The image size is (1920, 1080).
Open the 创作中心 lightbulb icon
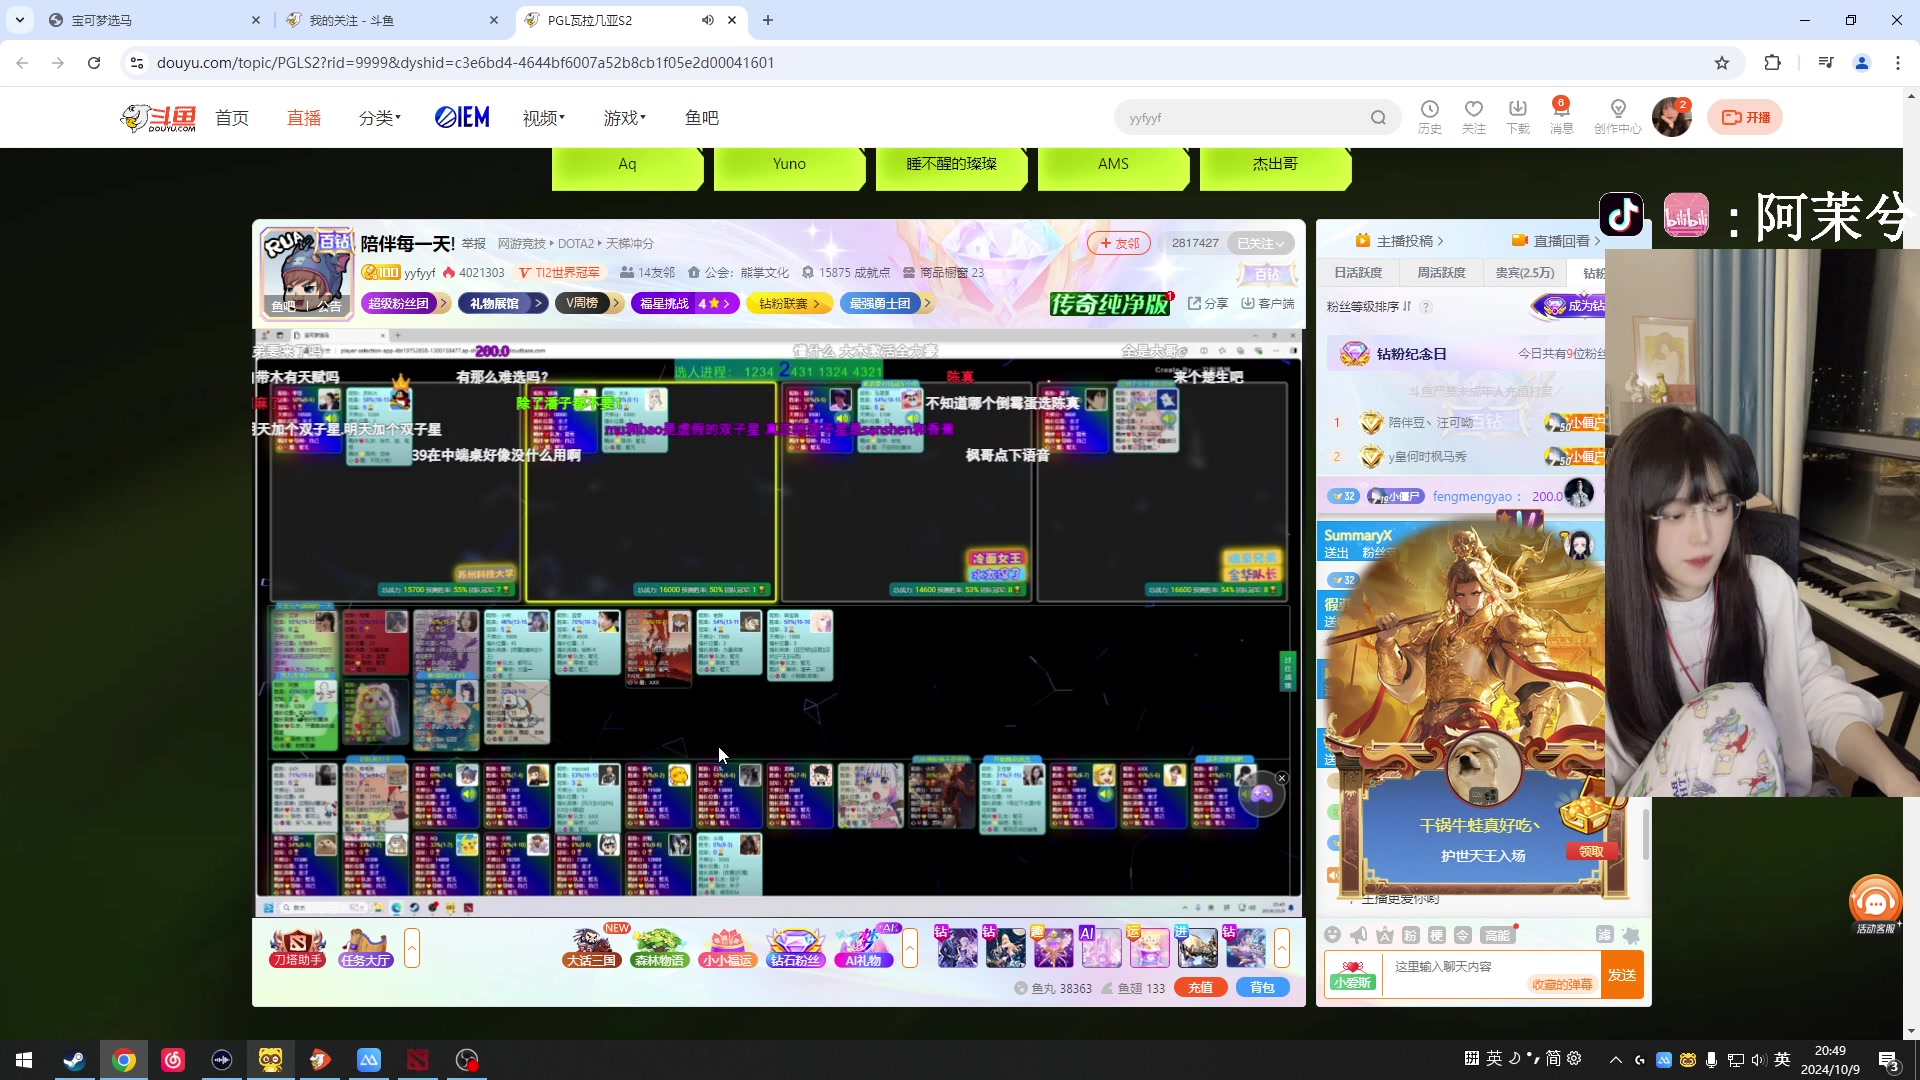tap(1617, 116)
